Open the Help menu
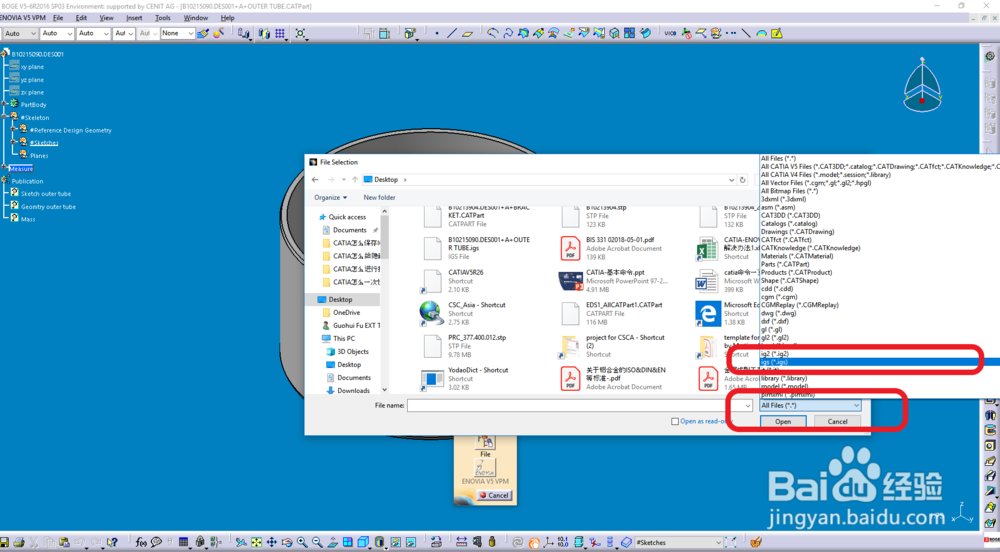This screenshot has height=552, width=1000. point(227,18)
